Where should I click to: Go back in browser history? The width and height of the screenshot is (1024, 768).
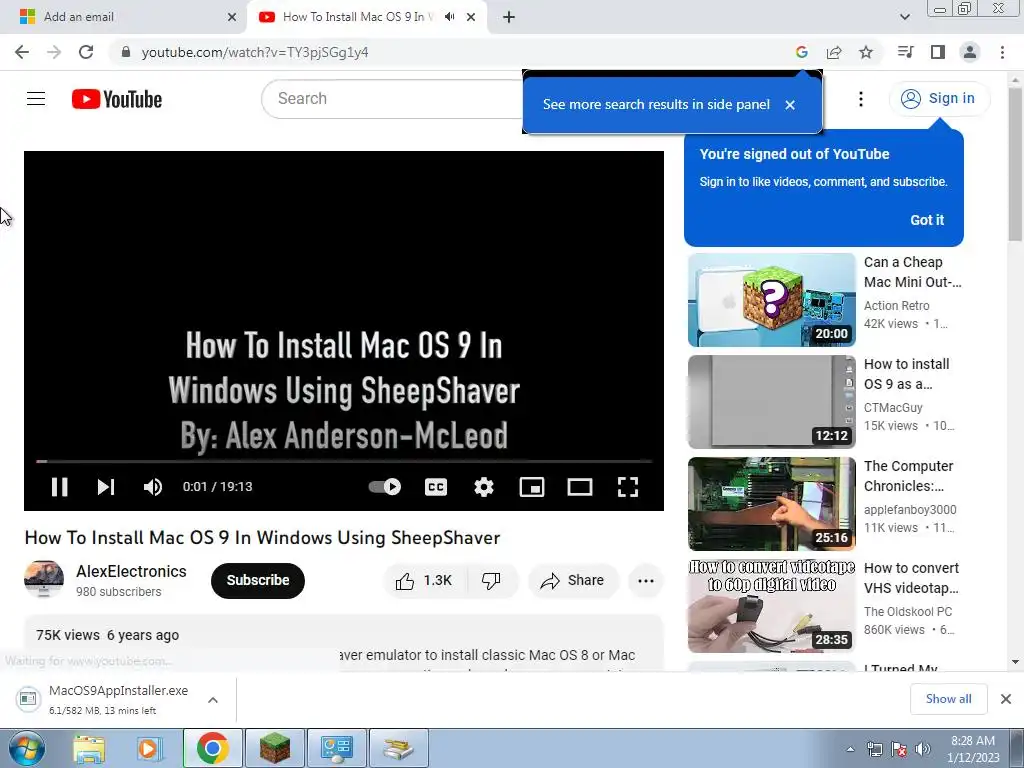tap(22, 52)
